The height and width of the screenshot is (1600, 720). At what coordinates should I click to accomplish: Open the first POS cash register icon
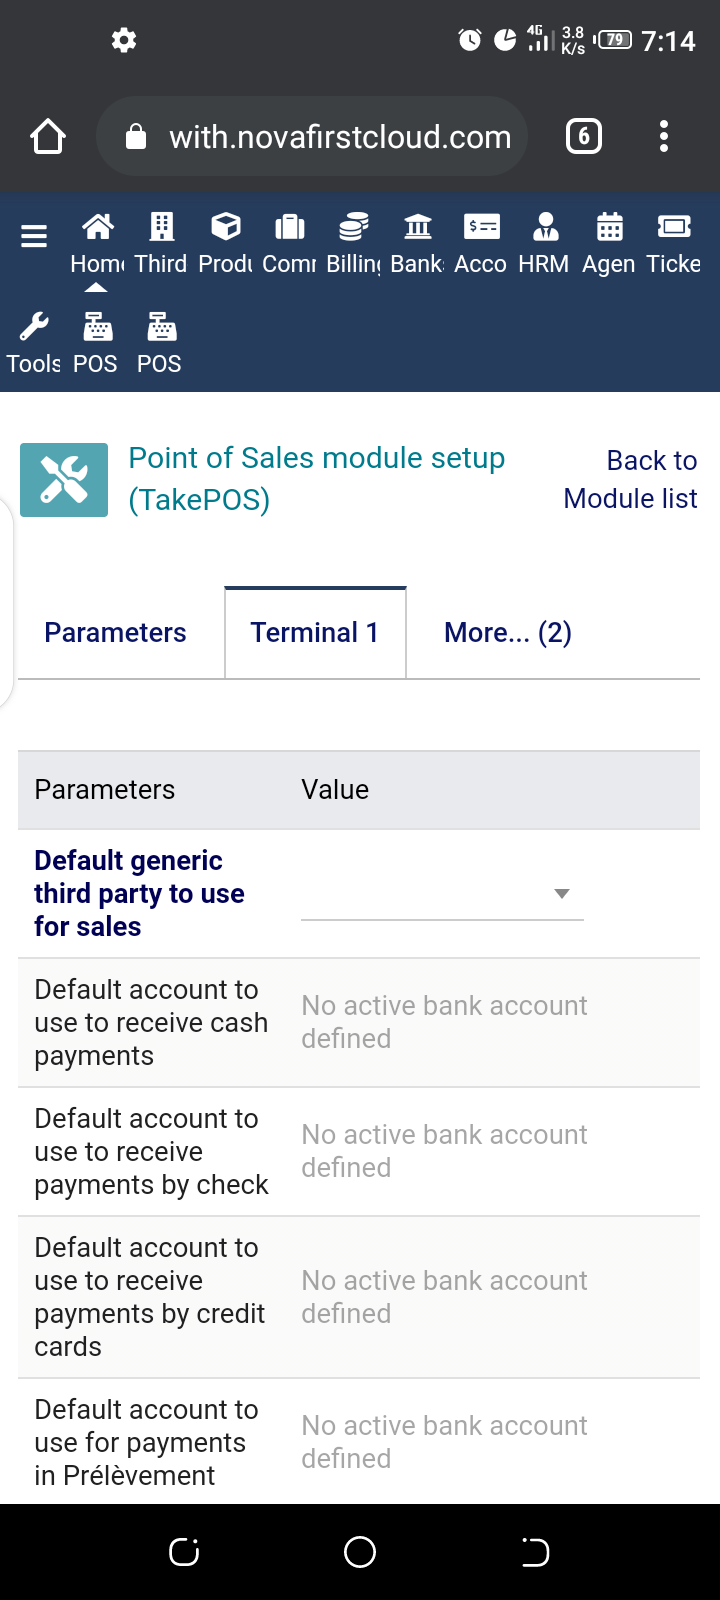[x=97, y=327]
